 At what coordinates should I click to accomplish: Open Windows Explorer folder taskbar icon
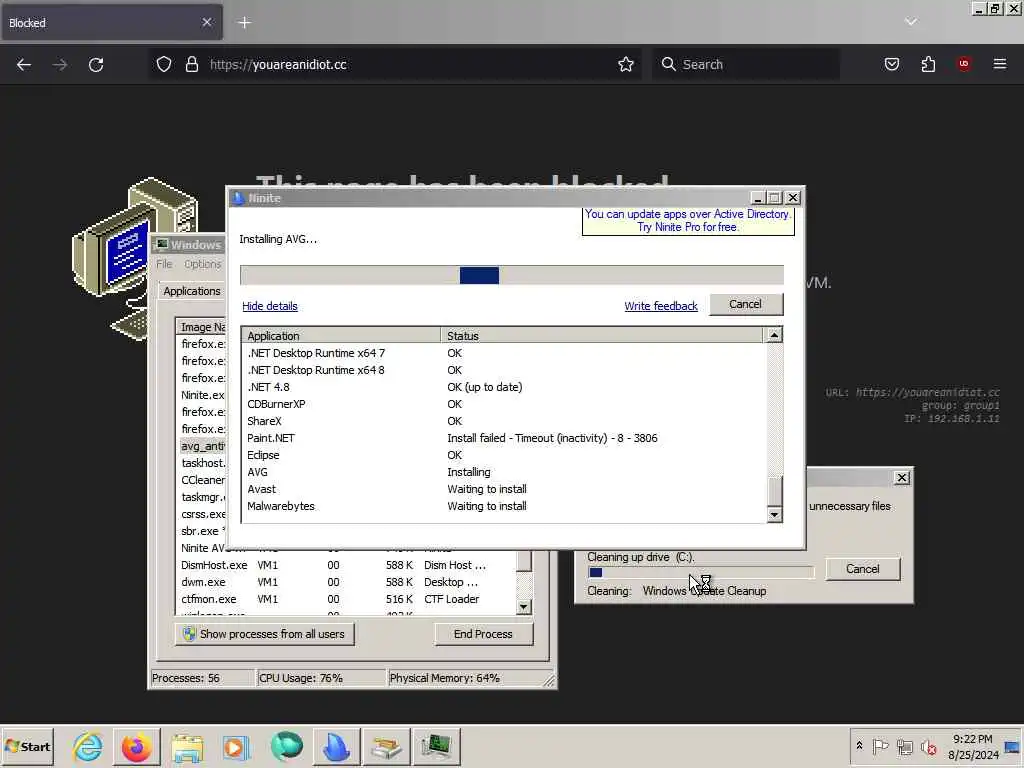[187, 747]
